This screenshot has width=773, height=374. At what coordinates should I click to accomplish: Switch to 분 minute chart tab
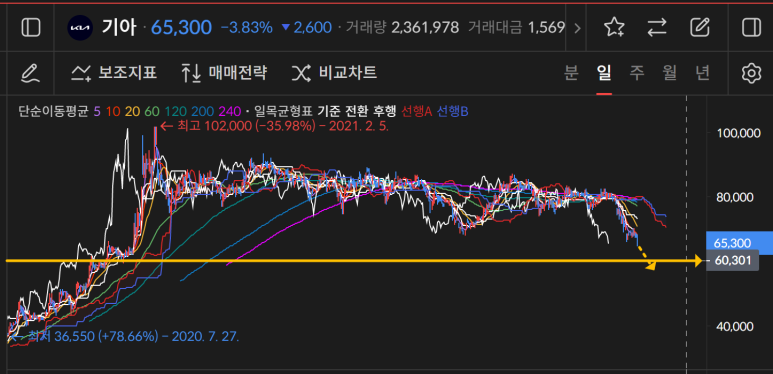(571, 73)
